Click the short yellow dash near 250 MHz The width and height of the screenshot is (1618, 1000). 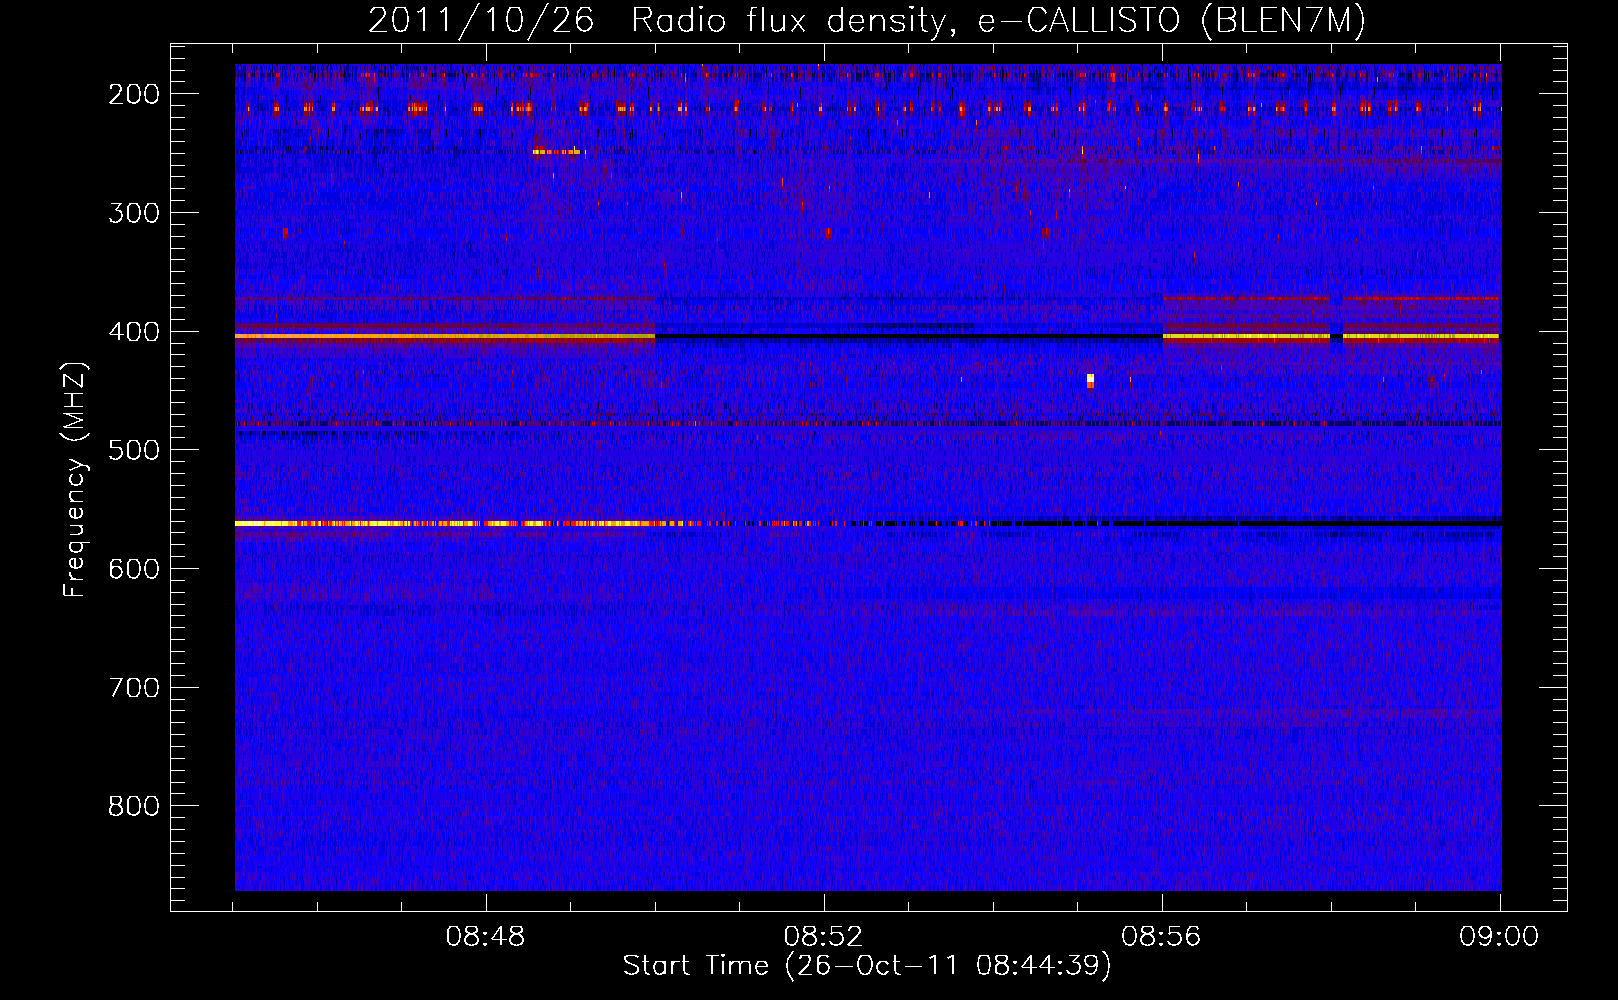click(x=556, y=152)
